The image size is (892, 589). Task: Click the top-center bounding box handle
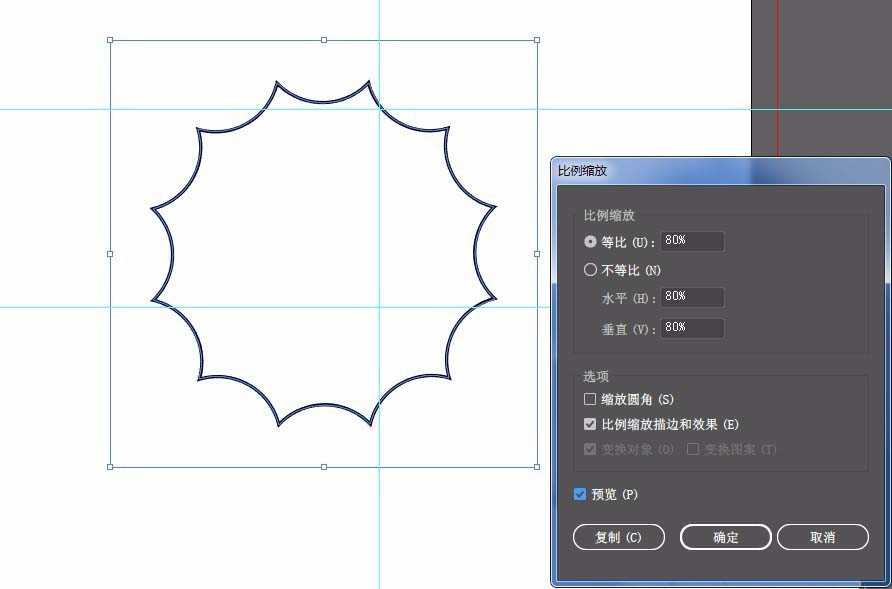[324, 40]
